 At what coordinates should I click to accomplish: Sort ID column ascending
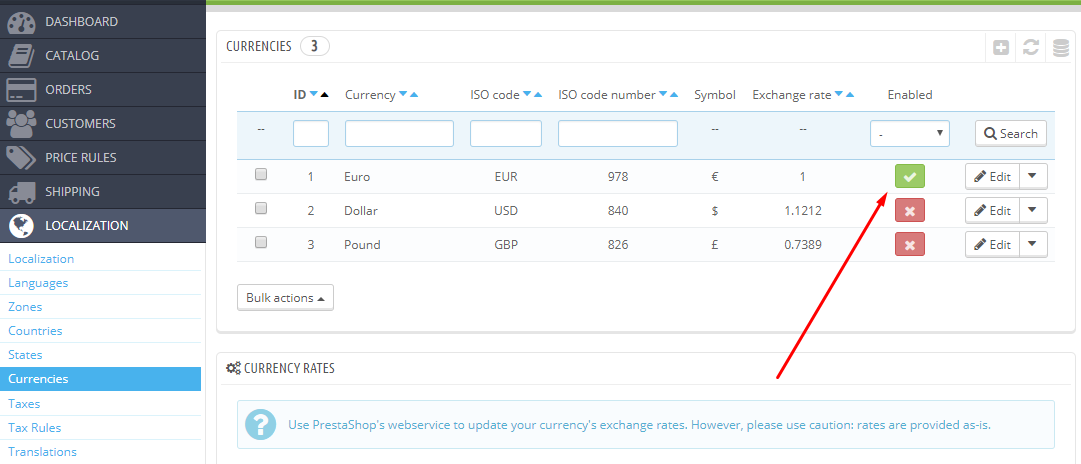pyautogui.click(x=325, y=94)
